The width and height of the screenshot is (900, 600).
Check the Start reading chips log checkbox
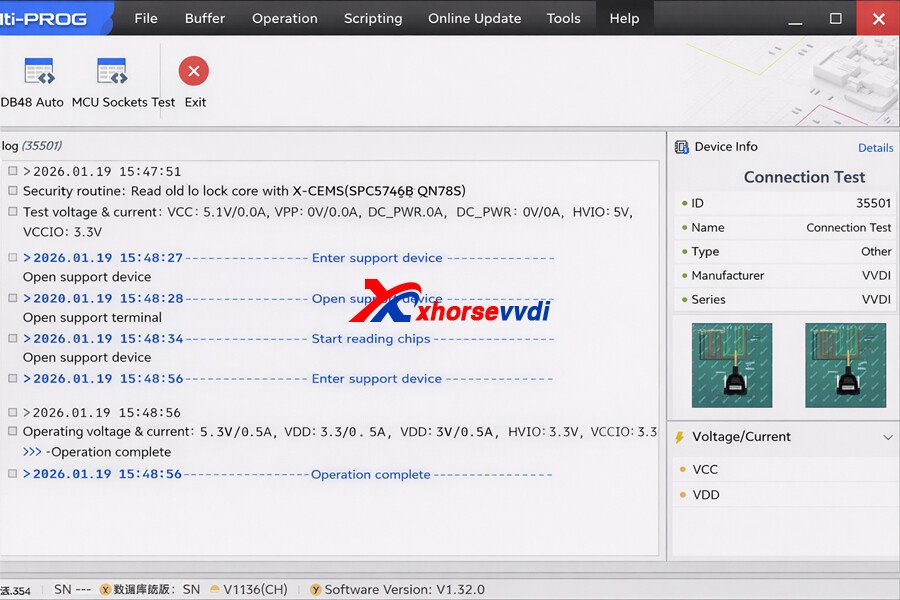coord(12,338)
